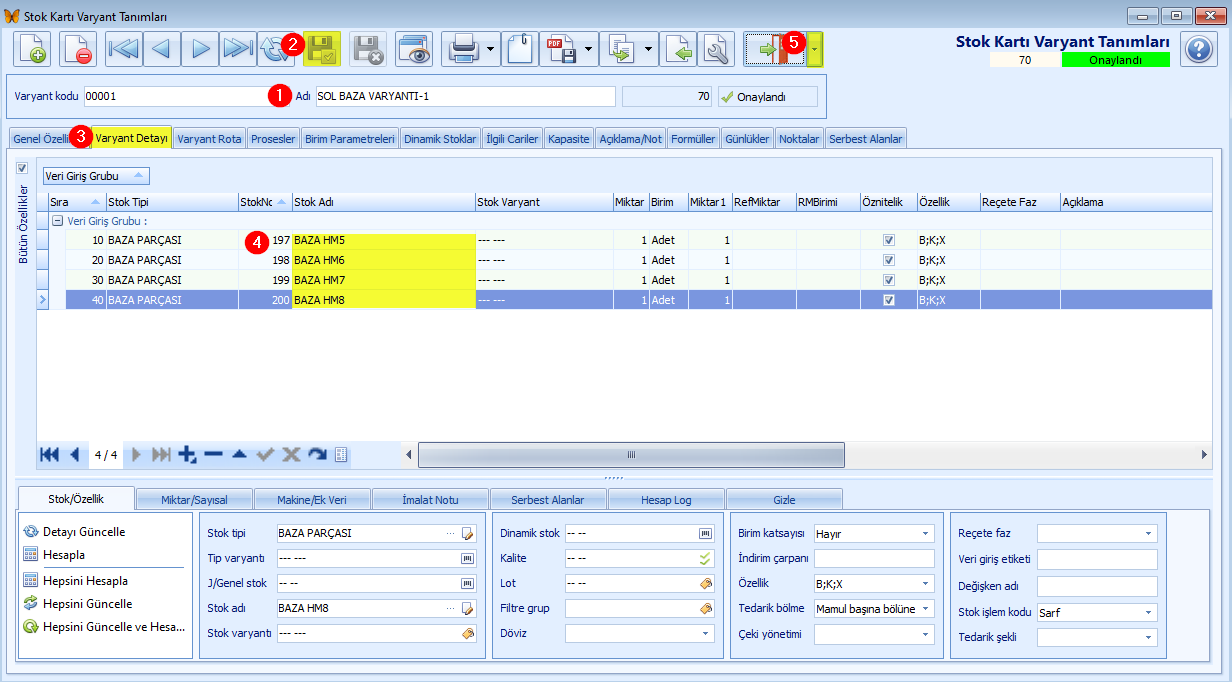Cancel changes using floppy with X icon

[x=369, y=48]
